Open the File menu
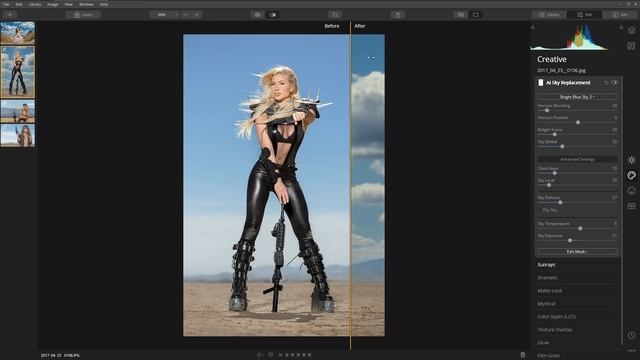640x360 pixels. point(6,4)
